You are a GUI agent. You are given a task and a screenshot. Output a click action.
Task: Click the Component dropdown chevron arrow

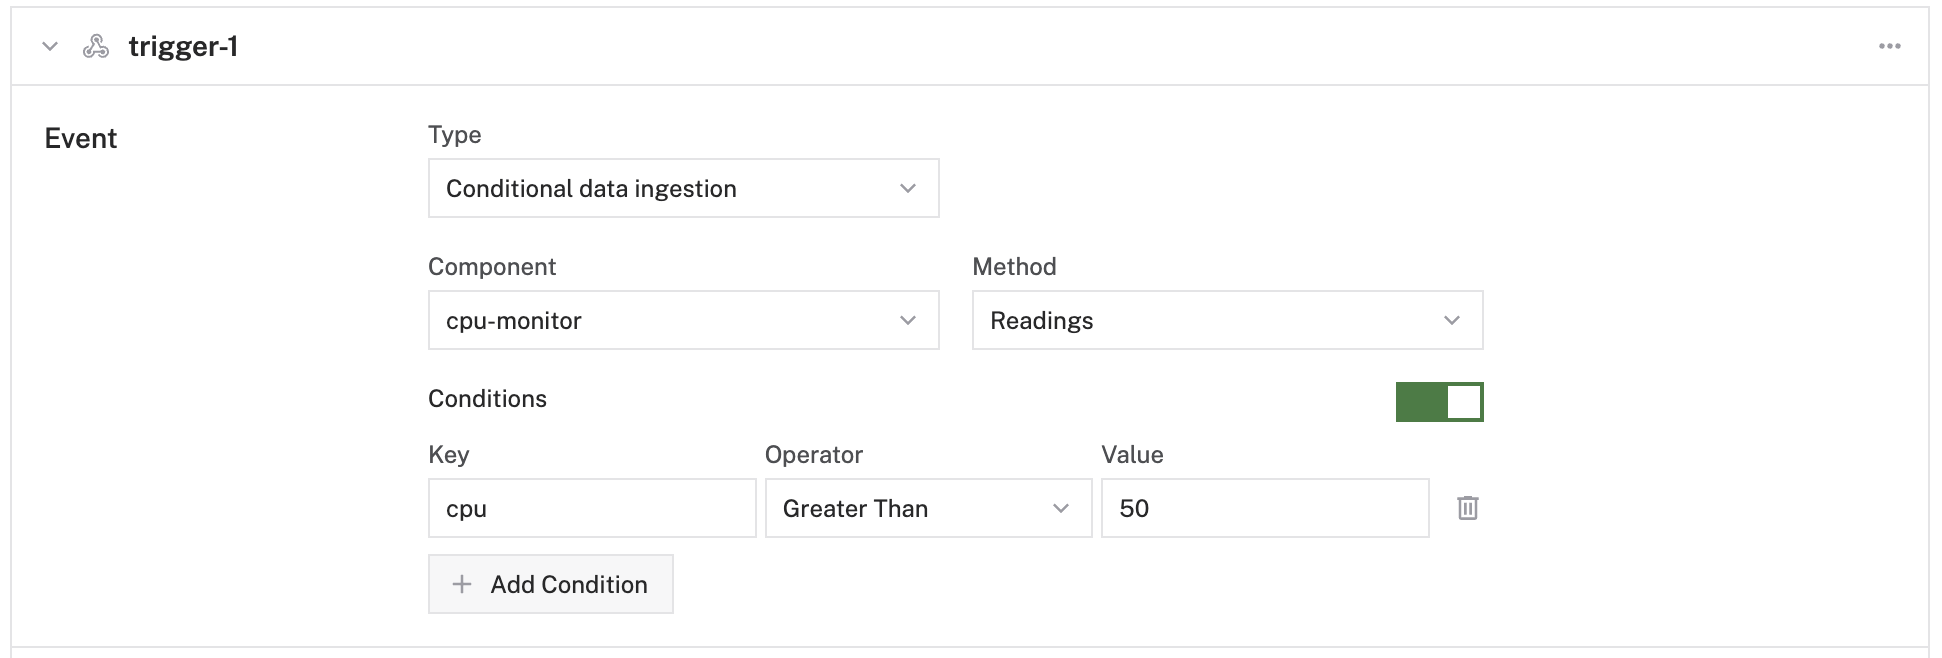[908, 320]
